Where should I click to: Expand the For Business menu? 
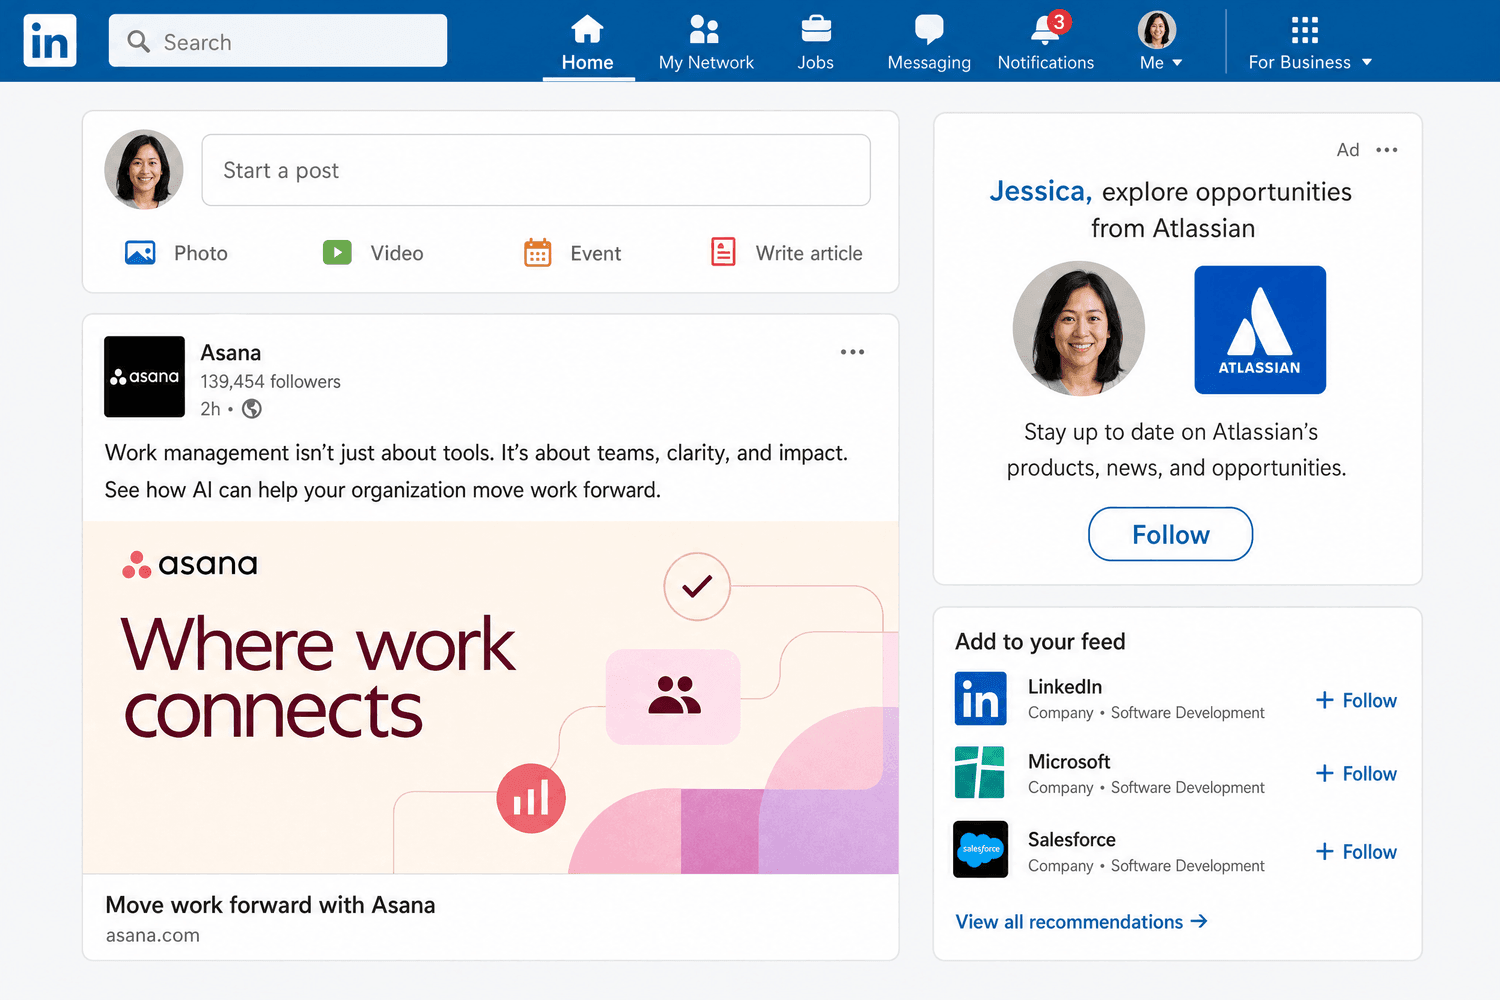1310,43
